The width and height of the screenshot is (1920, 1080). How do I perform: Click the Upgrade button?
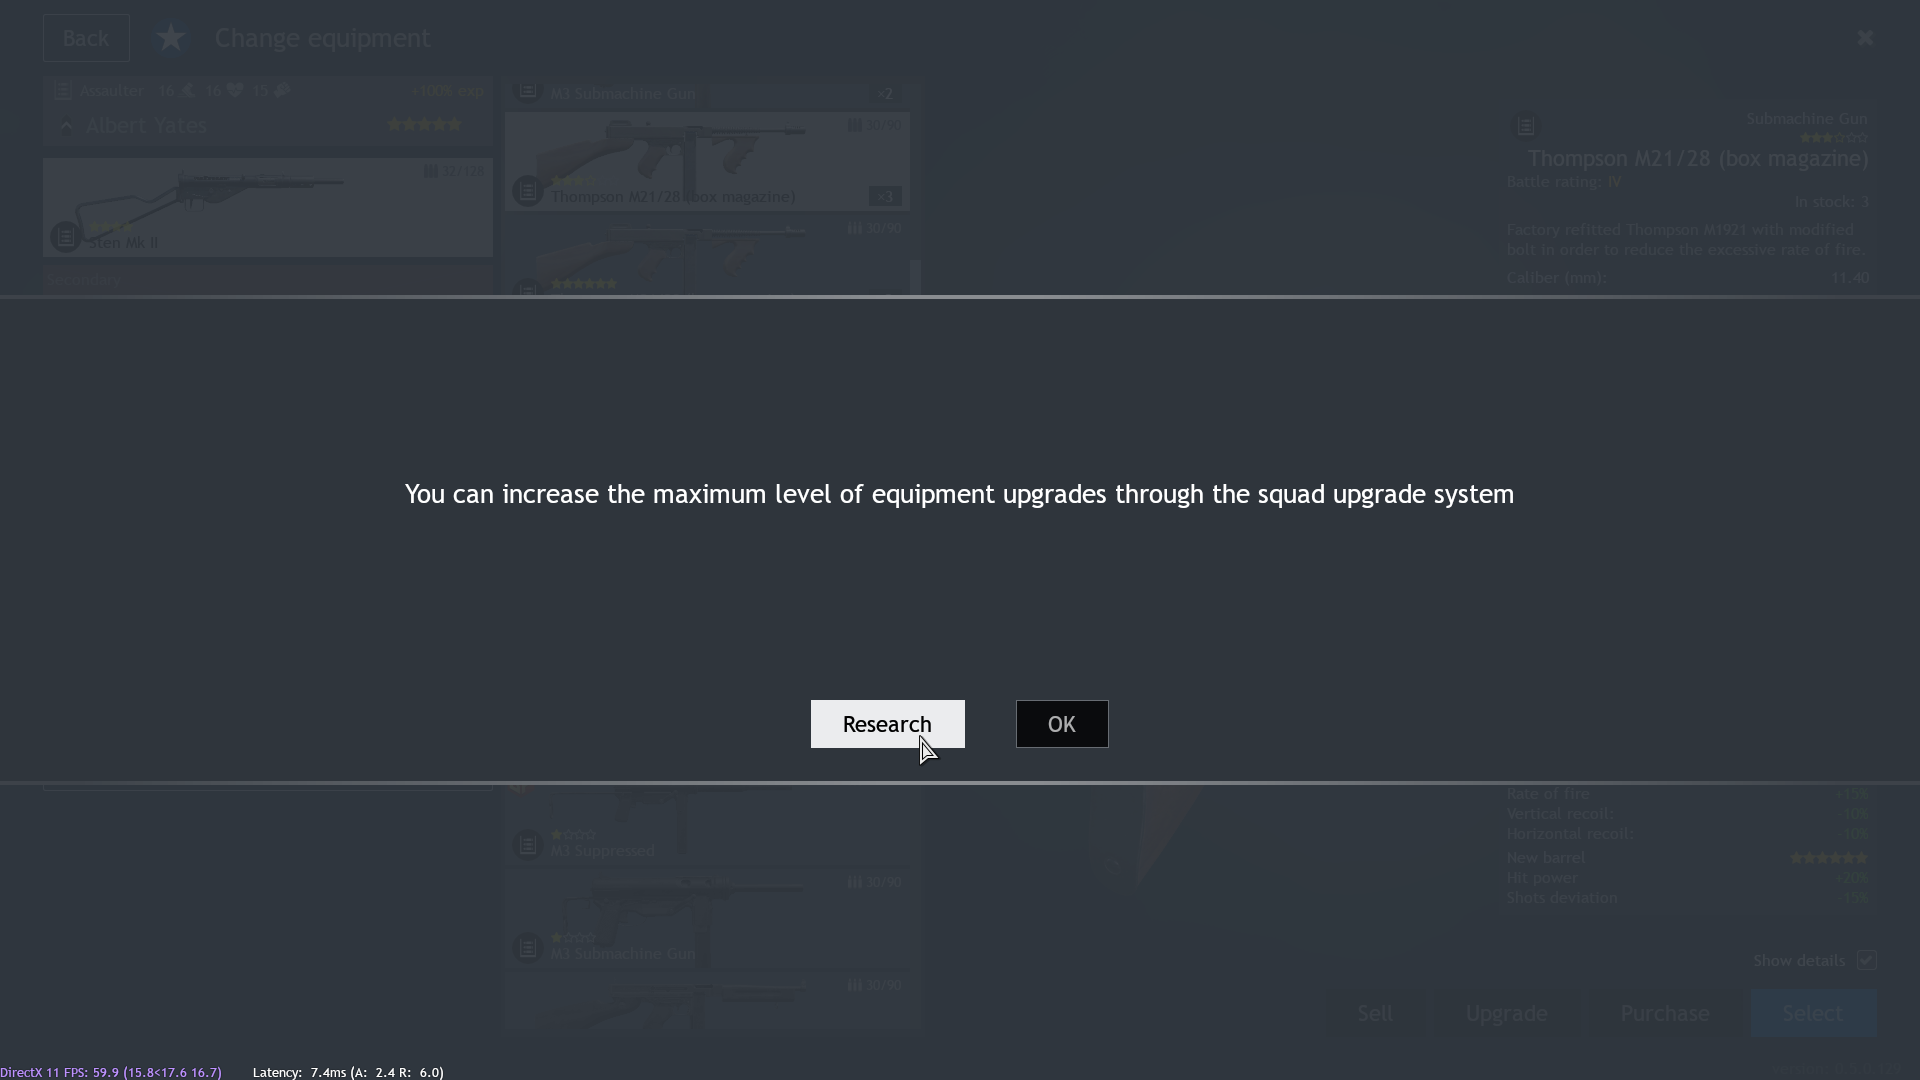pos(1506,1013)
